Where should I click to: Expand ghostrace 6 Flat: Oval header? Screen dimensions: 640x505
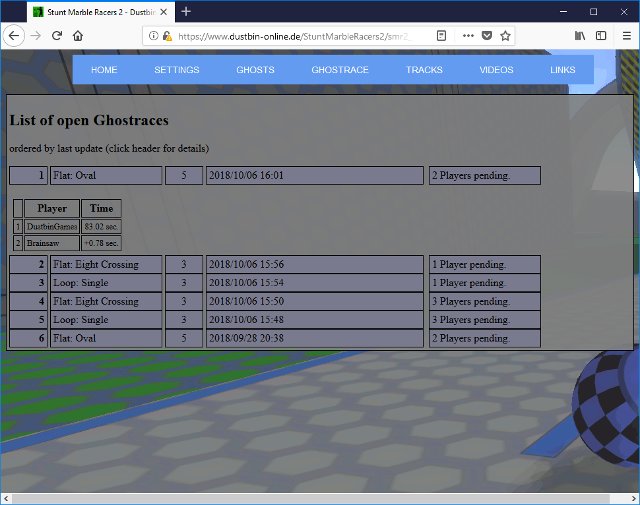(x=106, y=338)
